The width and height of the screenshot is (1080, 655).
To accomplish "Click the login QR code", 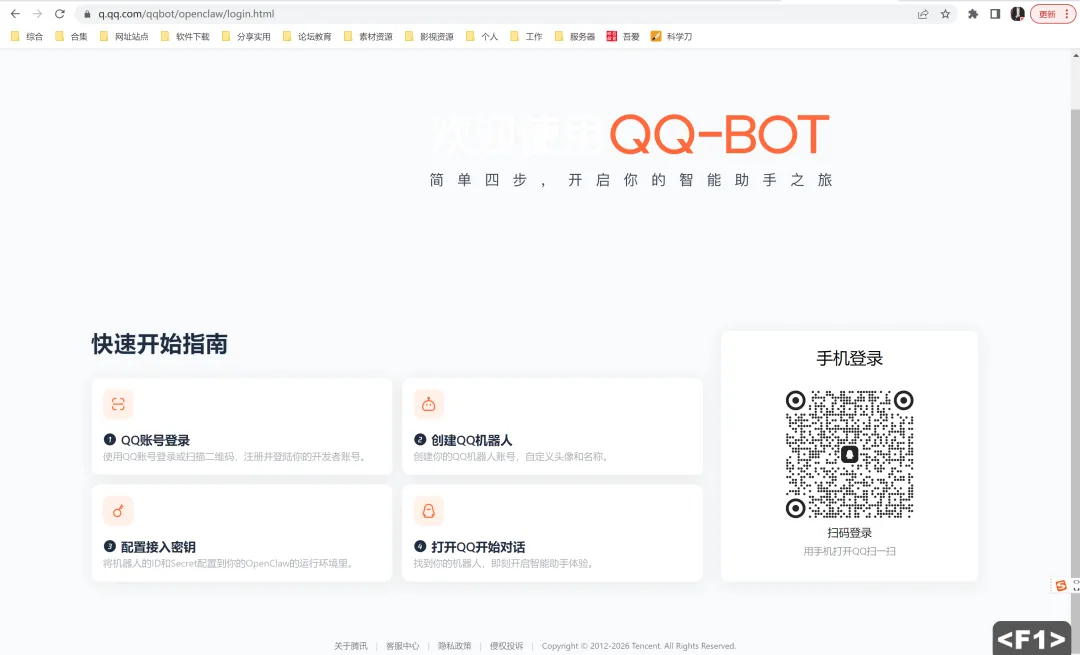I will (849, 455).
